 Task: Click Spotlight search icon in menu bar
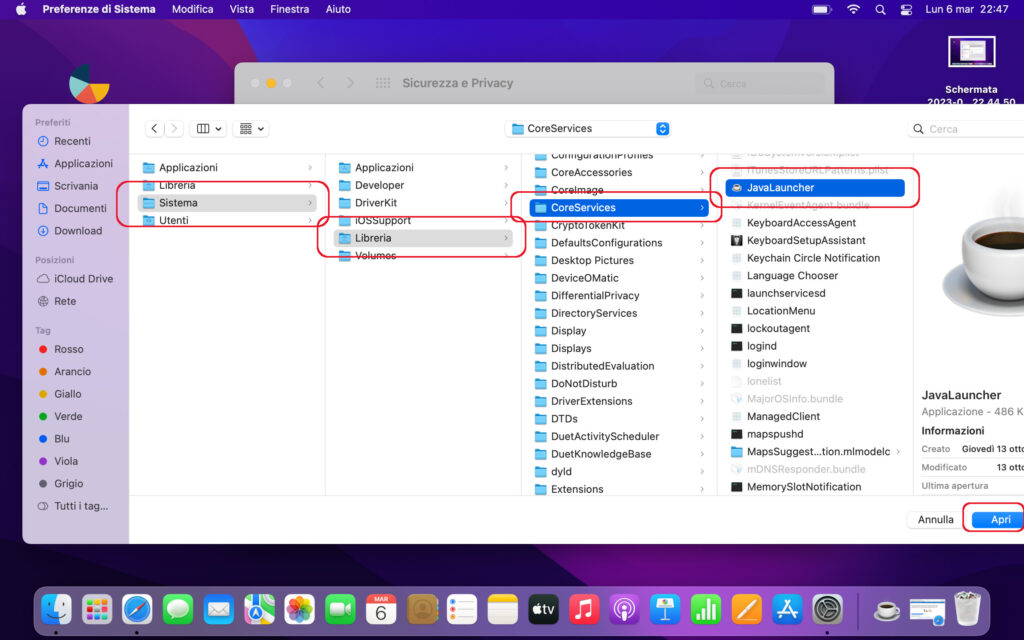pos(880,9)
